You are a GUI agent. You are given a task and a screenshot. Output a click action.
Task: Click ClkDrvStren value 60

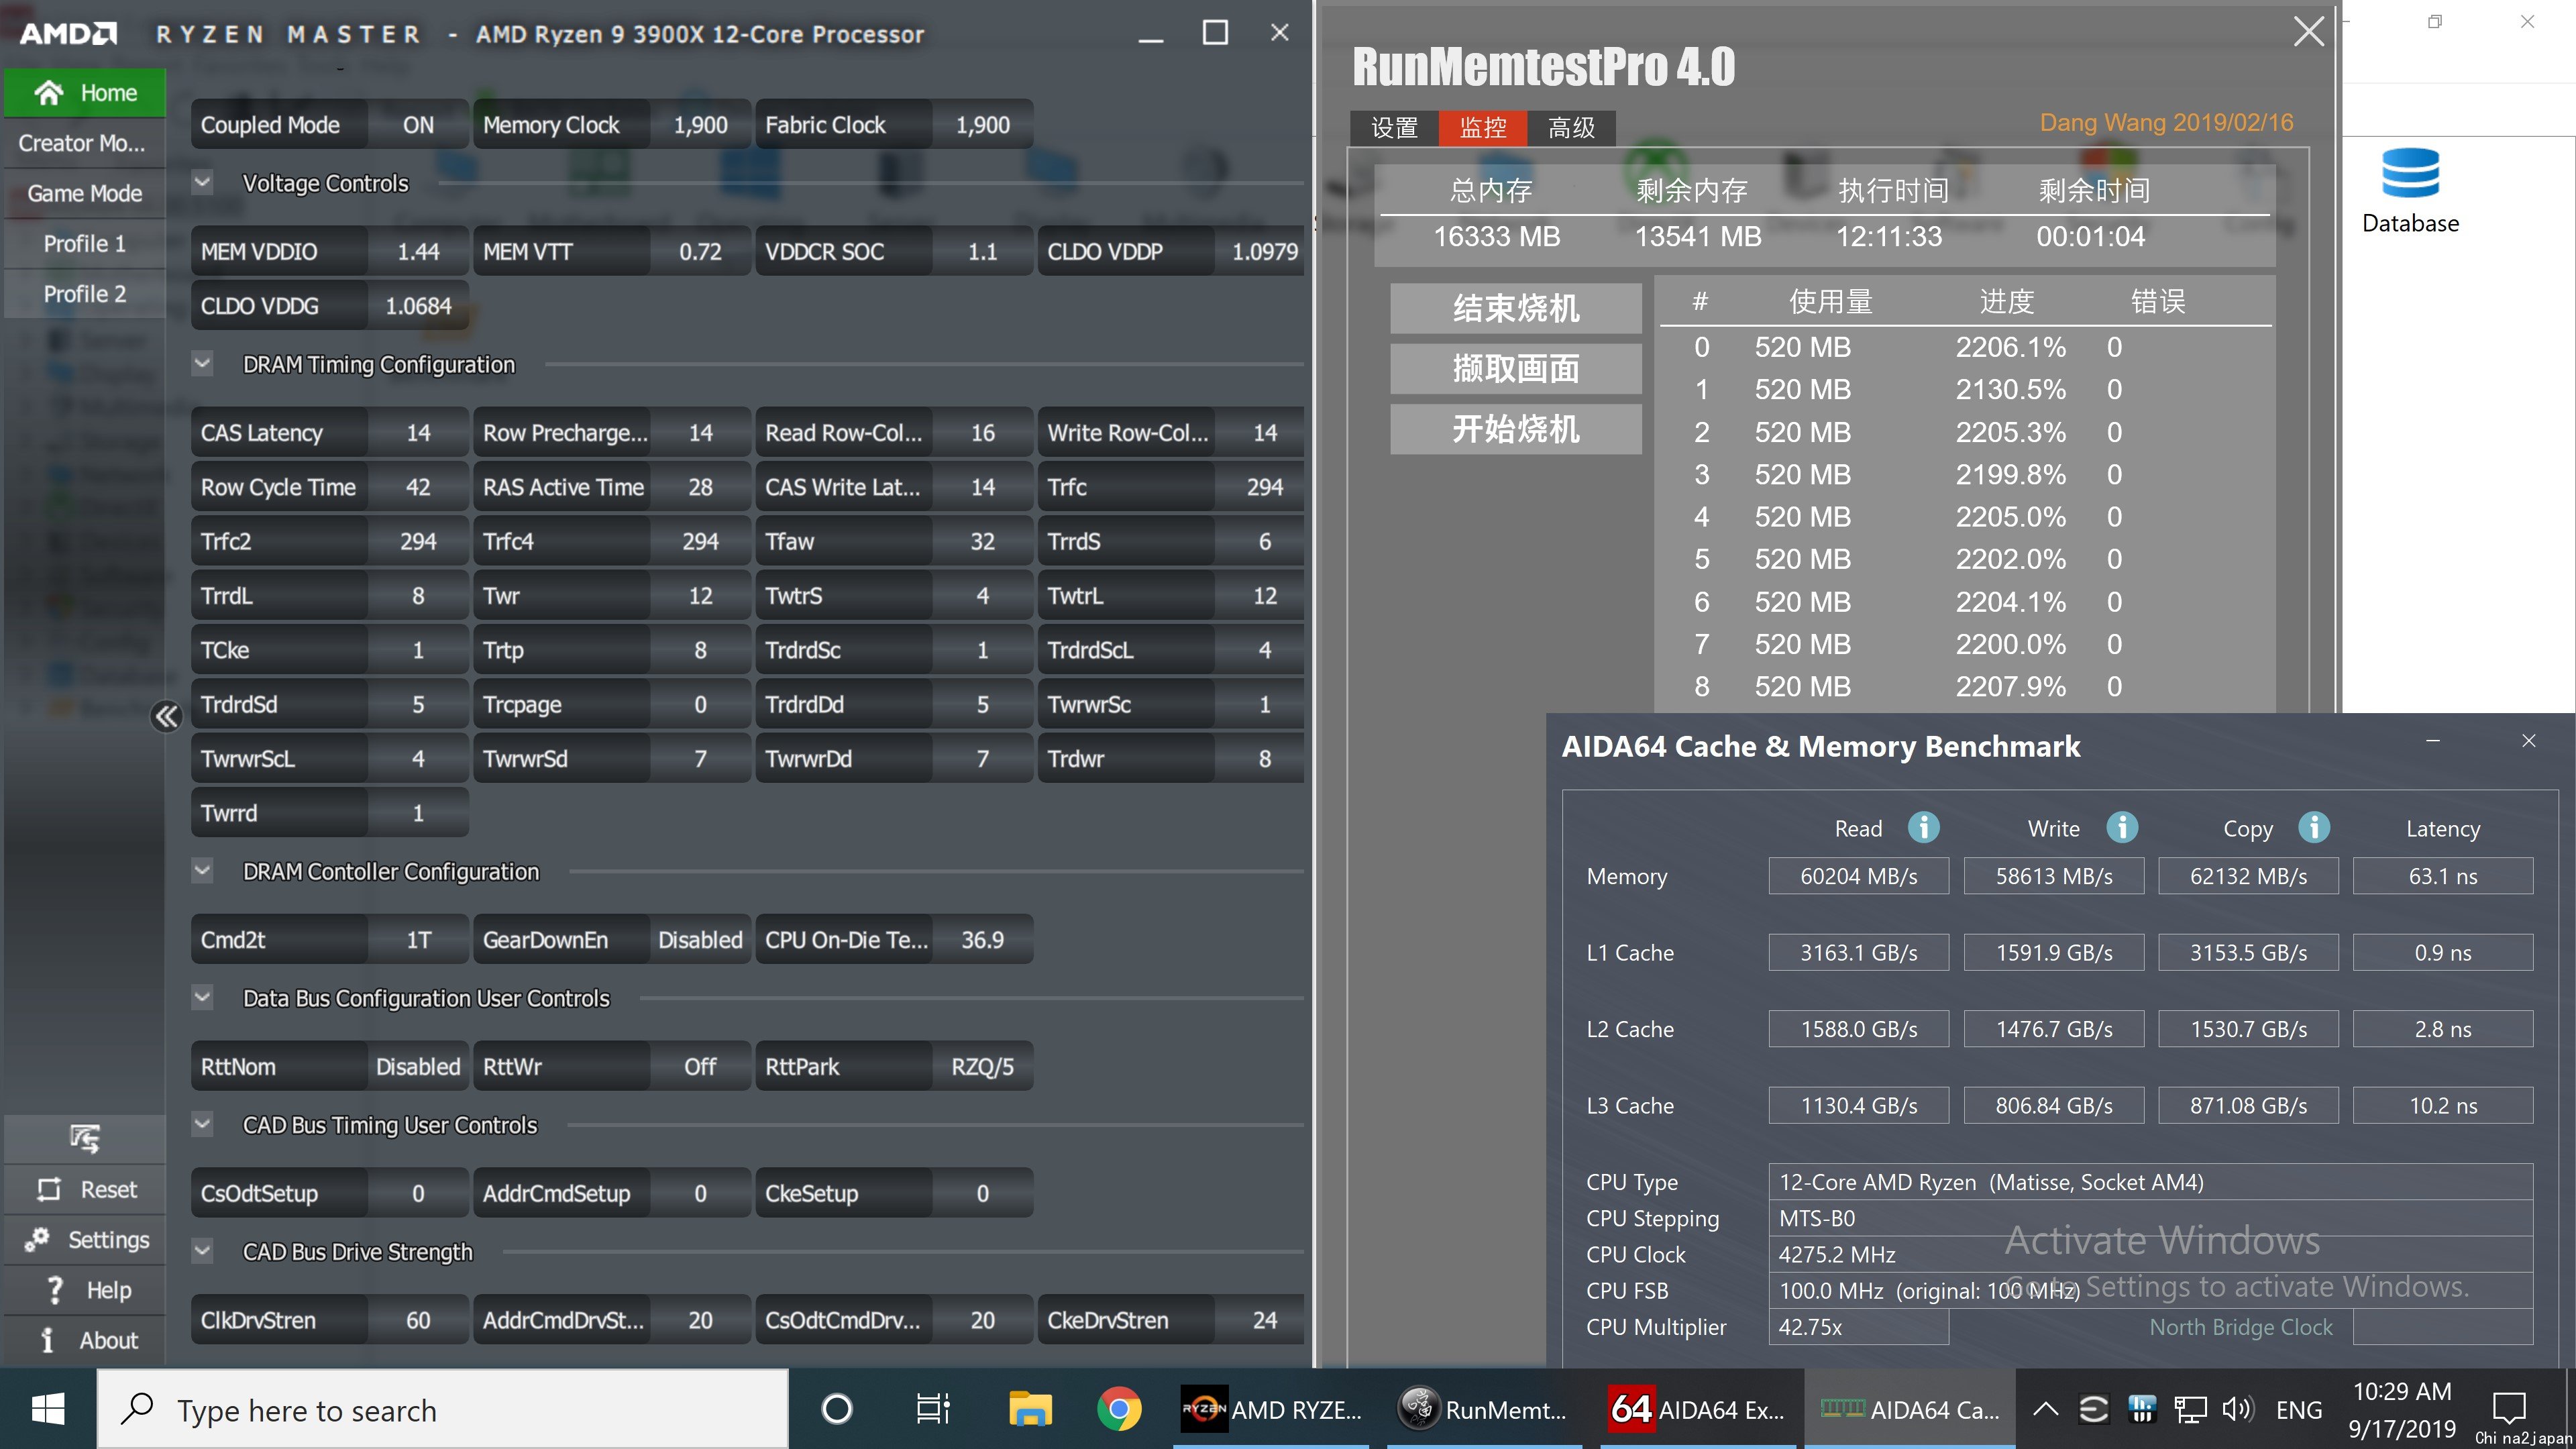coord(418,1320)
